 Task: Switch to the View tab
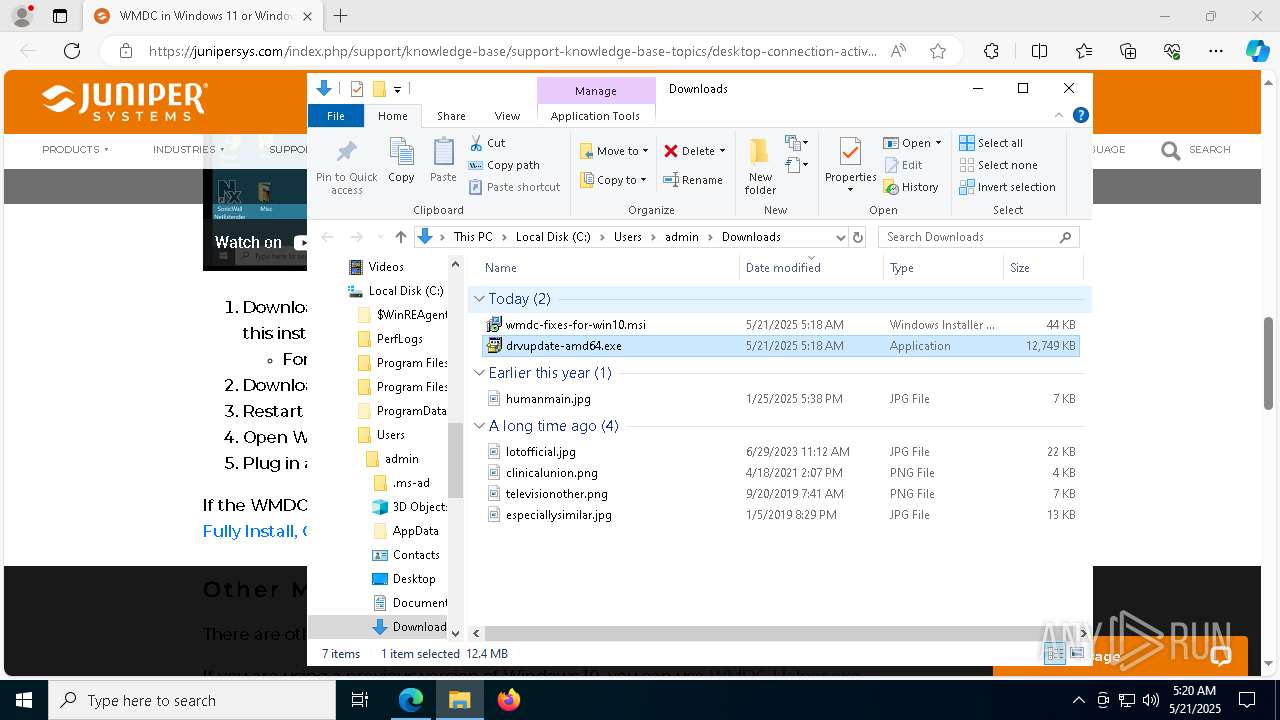(507, 116)
